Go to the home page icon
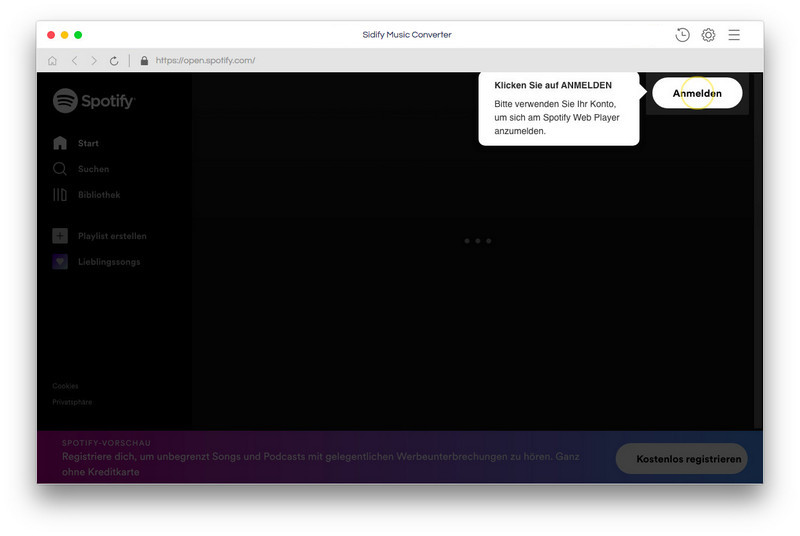Screen dimensions: 800x536 [52, 61]
